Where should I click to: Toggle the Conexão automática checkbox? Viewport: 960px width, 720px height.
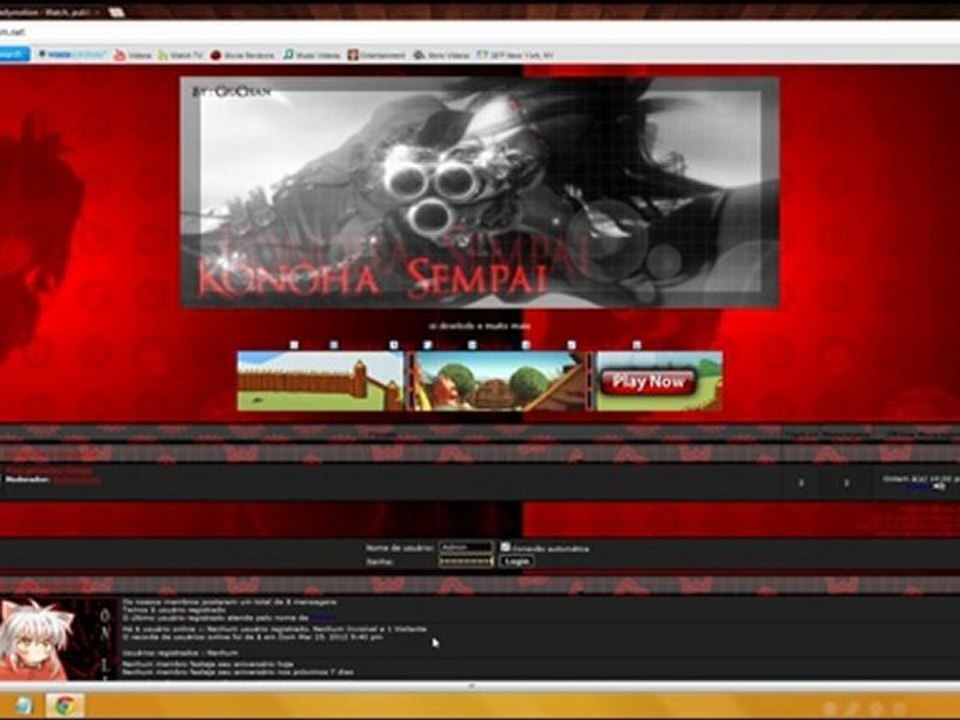pos(505,547)
